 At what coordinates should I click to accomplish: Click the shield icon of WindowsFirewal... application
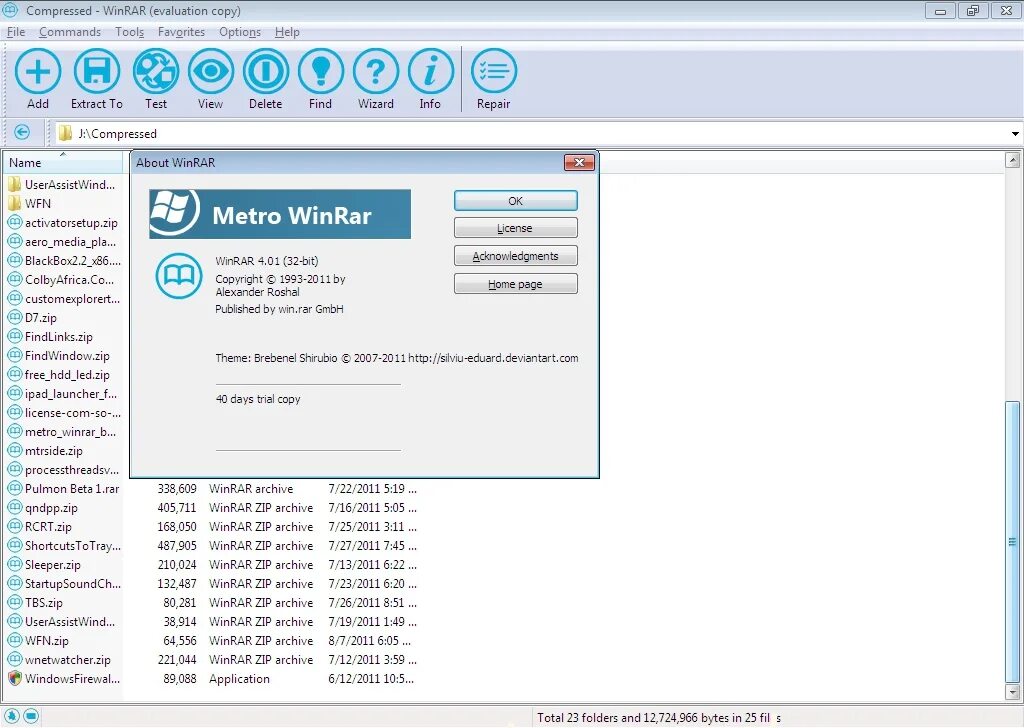[x=15, y=678]
